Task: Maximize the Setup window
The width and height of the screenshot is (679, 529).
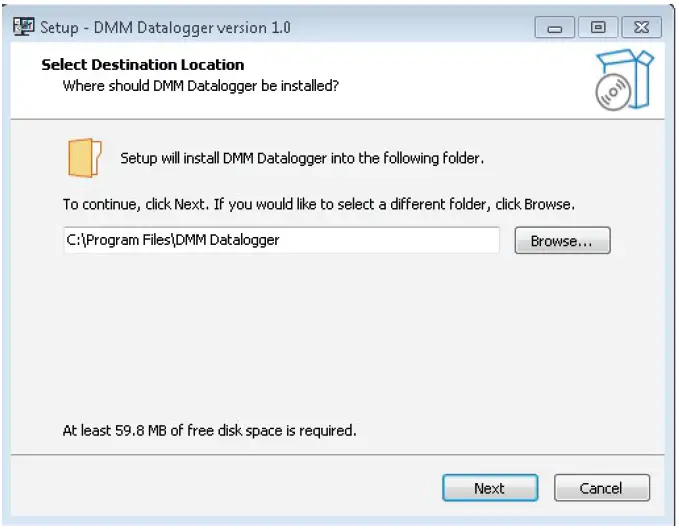Action: click(x=598, y=28)
